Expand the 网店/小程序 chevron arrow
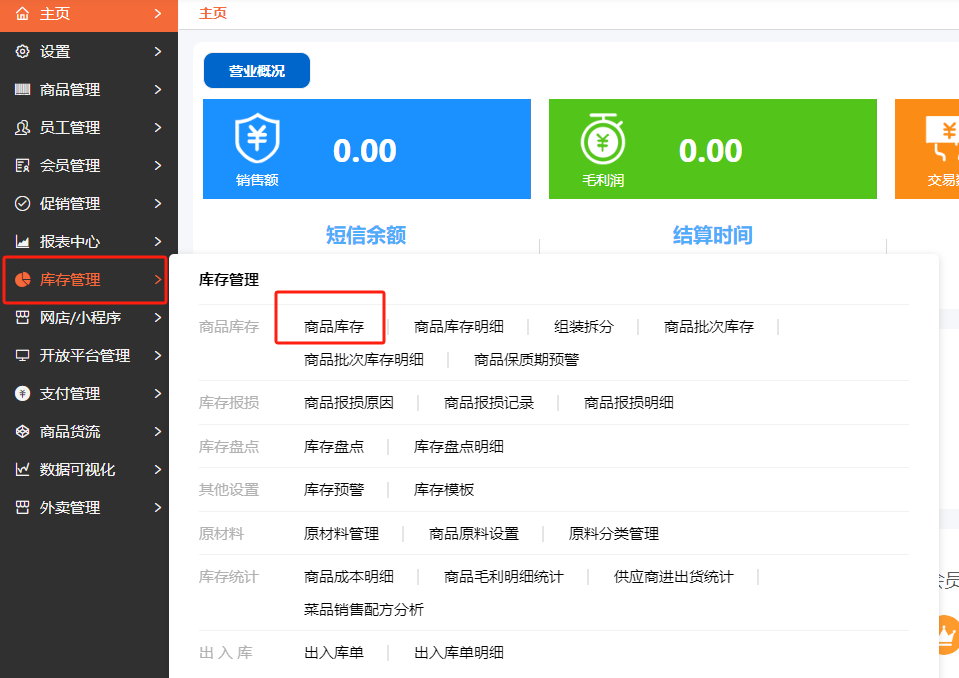This screenshot has width=959, height=678. [x=158, y=318]
